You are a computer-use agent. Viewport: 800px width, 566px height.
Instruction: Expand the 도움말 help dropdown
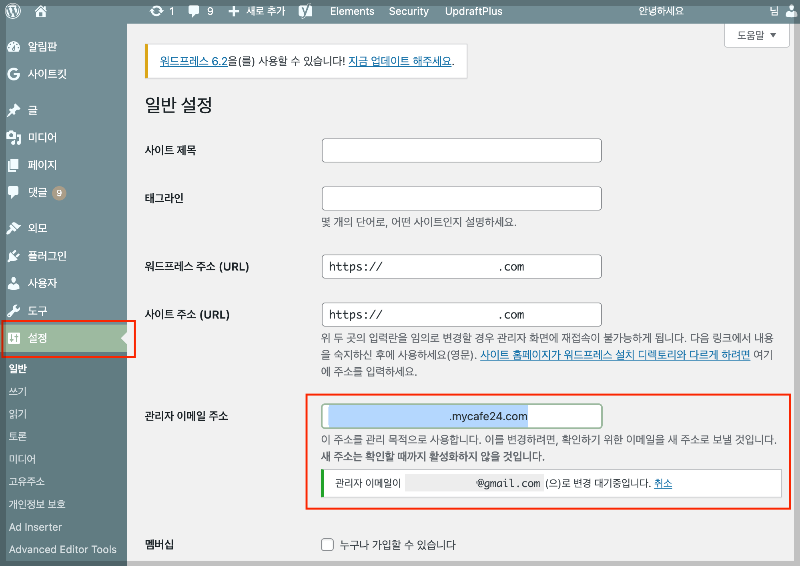757,35
